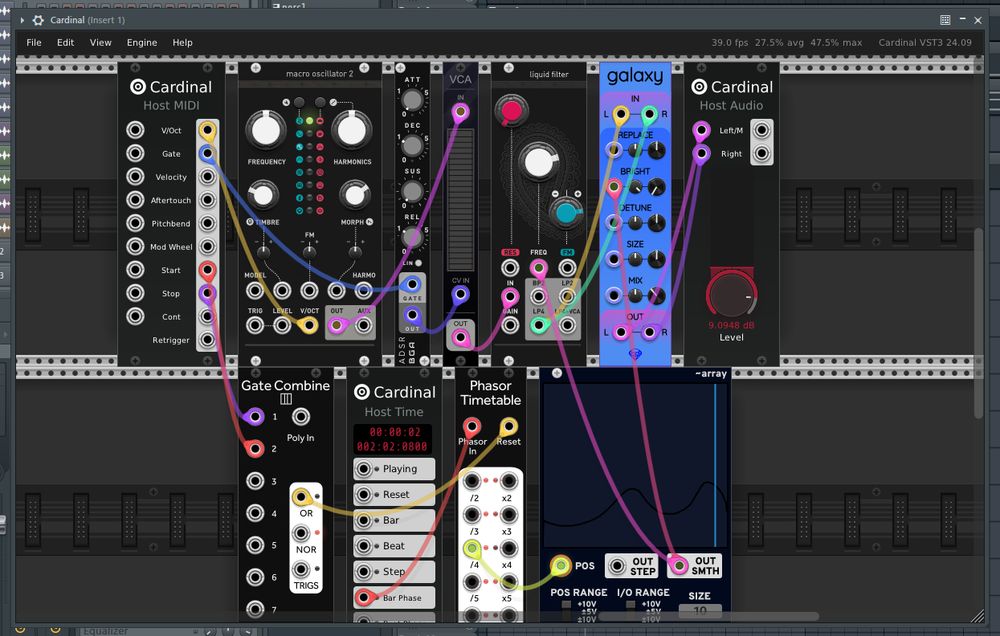
Task: Click the Host Time Bar Phase output
Action: click(x=364, y=598)
